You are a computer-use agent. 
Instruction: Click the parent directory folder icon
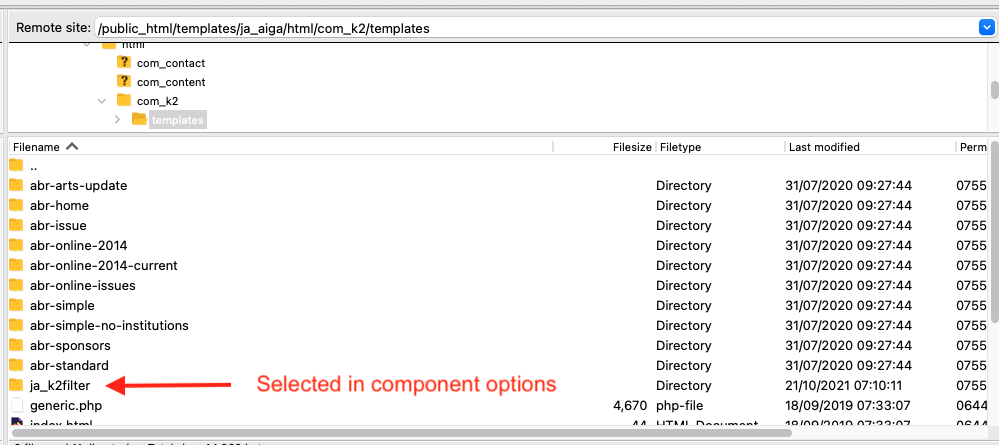point(16,165)
